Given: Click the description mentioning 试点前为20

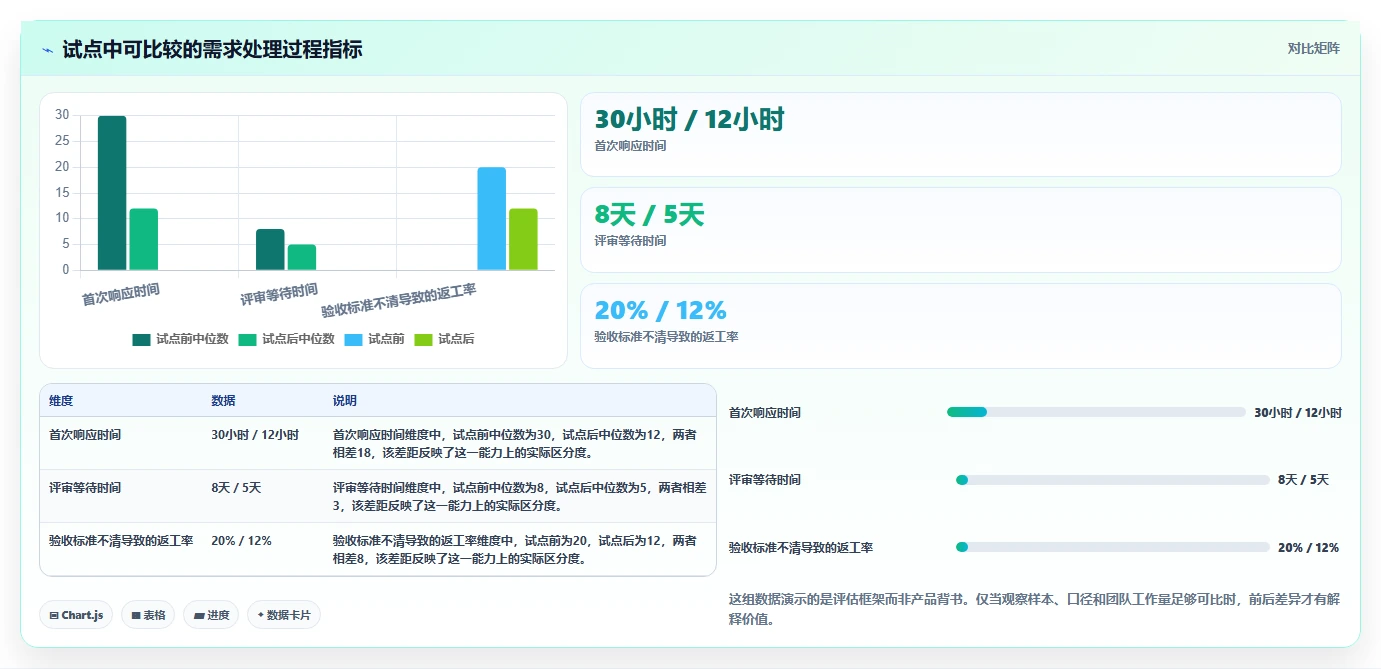Looking at the screenshot, I should [516, 549].
